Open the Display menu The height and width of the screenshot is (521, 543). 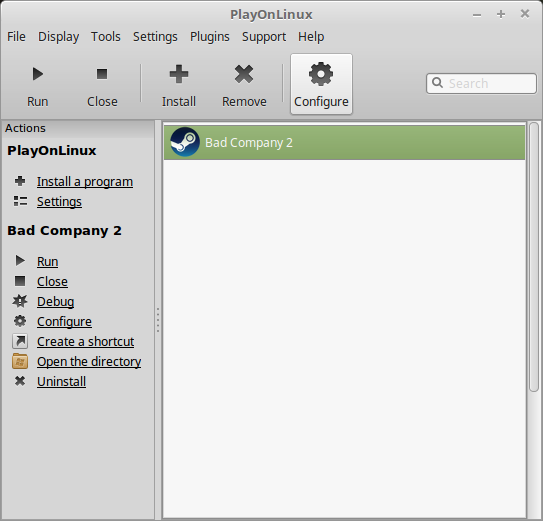point(59,36)
